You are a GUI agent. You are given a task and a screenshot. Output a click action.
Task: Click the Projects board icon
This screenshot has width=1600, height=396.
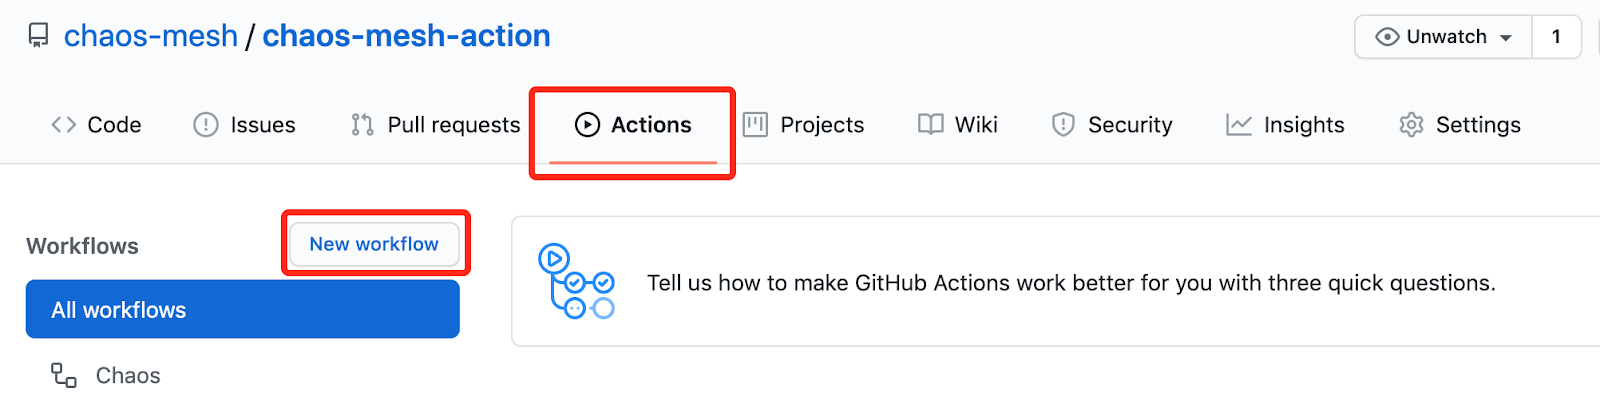coord(756,125)
